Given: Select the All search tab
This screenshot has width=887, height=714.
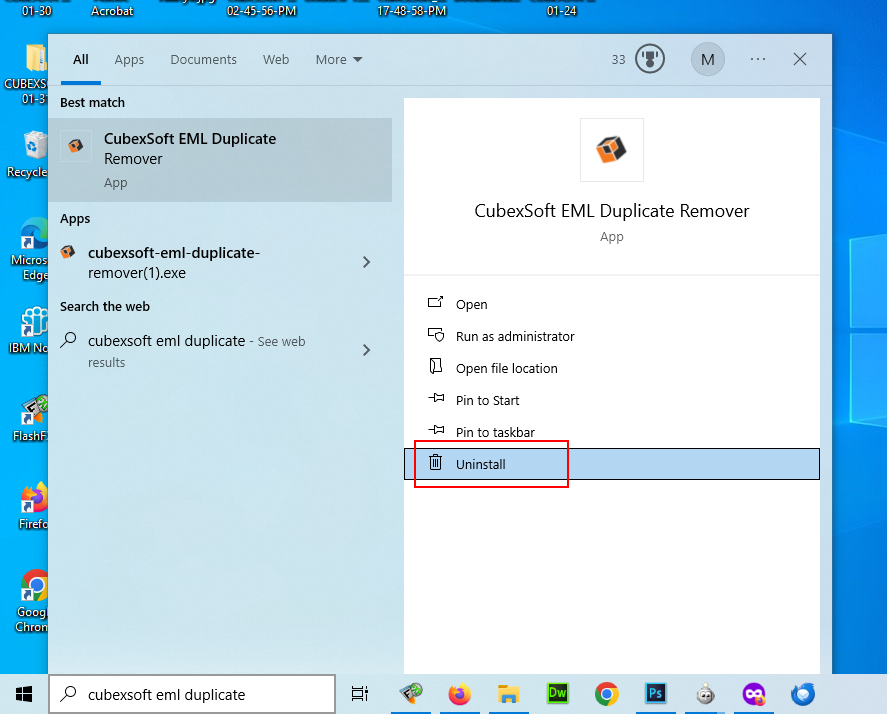Looking at the screenshot, I should [x=80, y=59].
